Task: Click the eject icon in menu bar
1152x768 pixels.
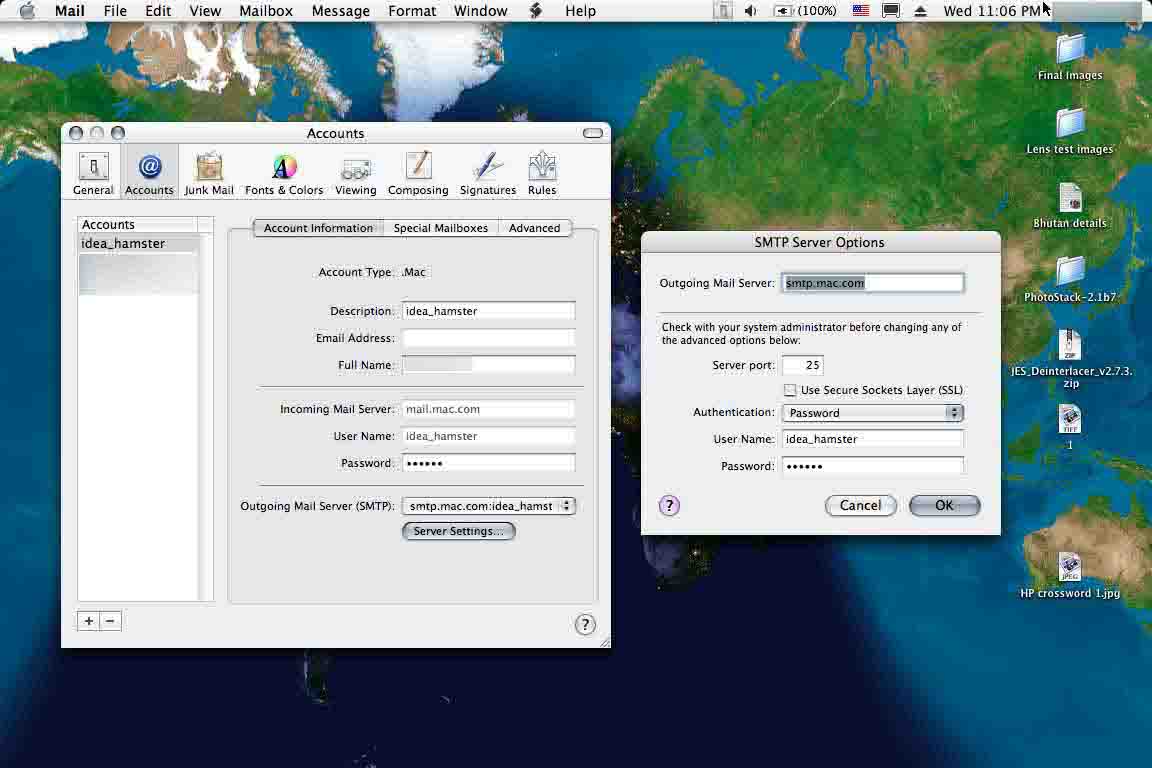Action: 920,11
